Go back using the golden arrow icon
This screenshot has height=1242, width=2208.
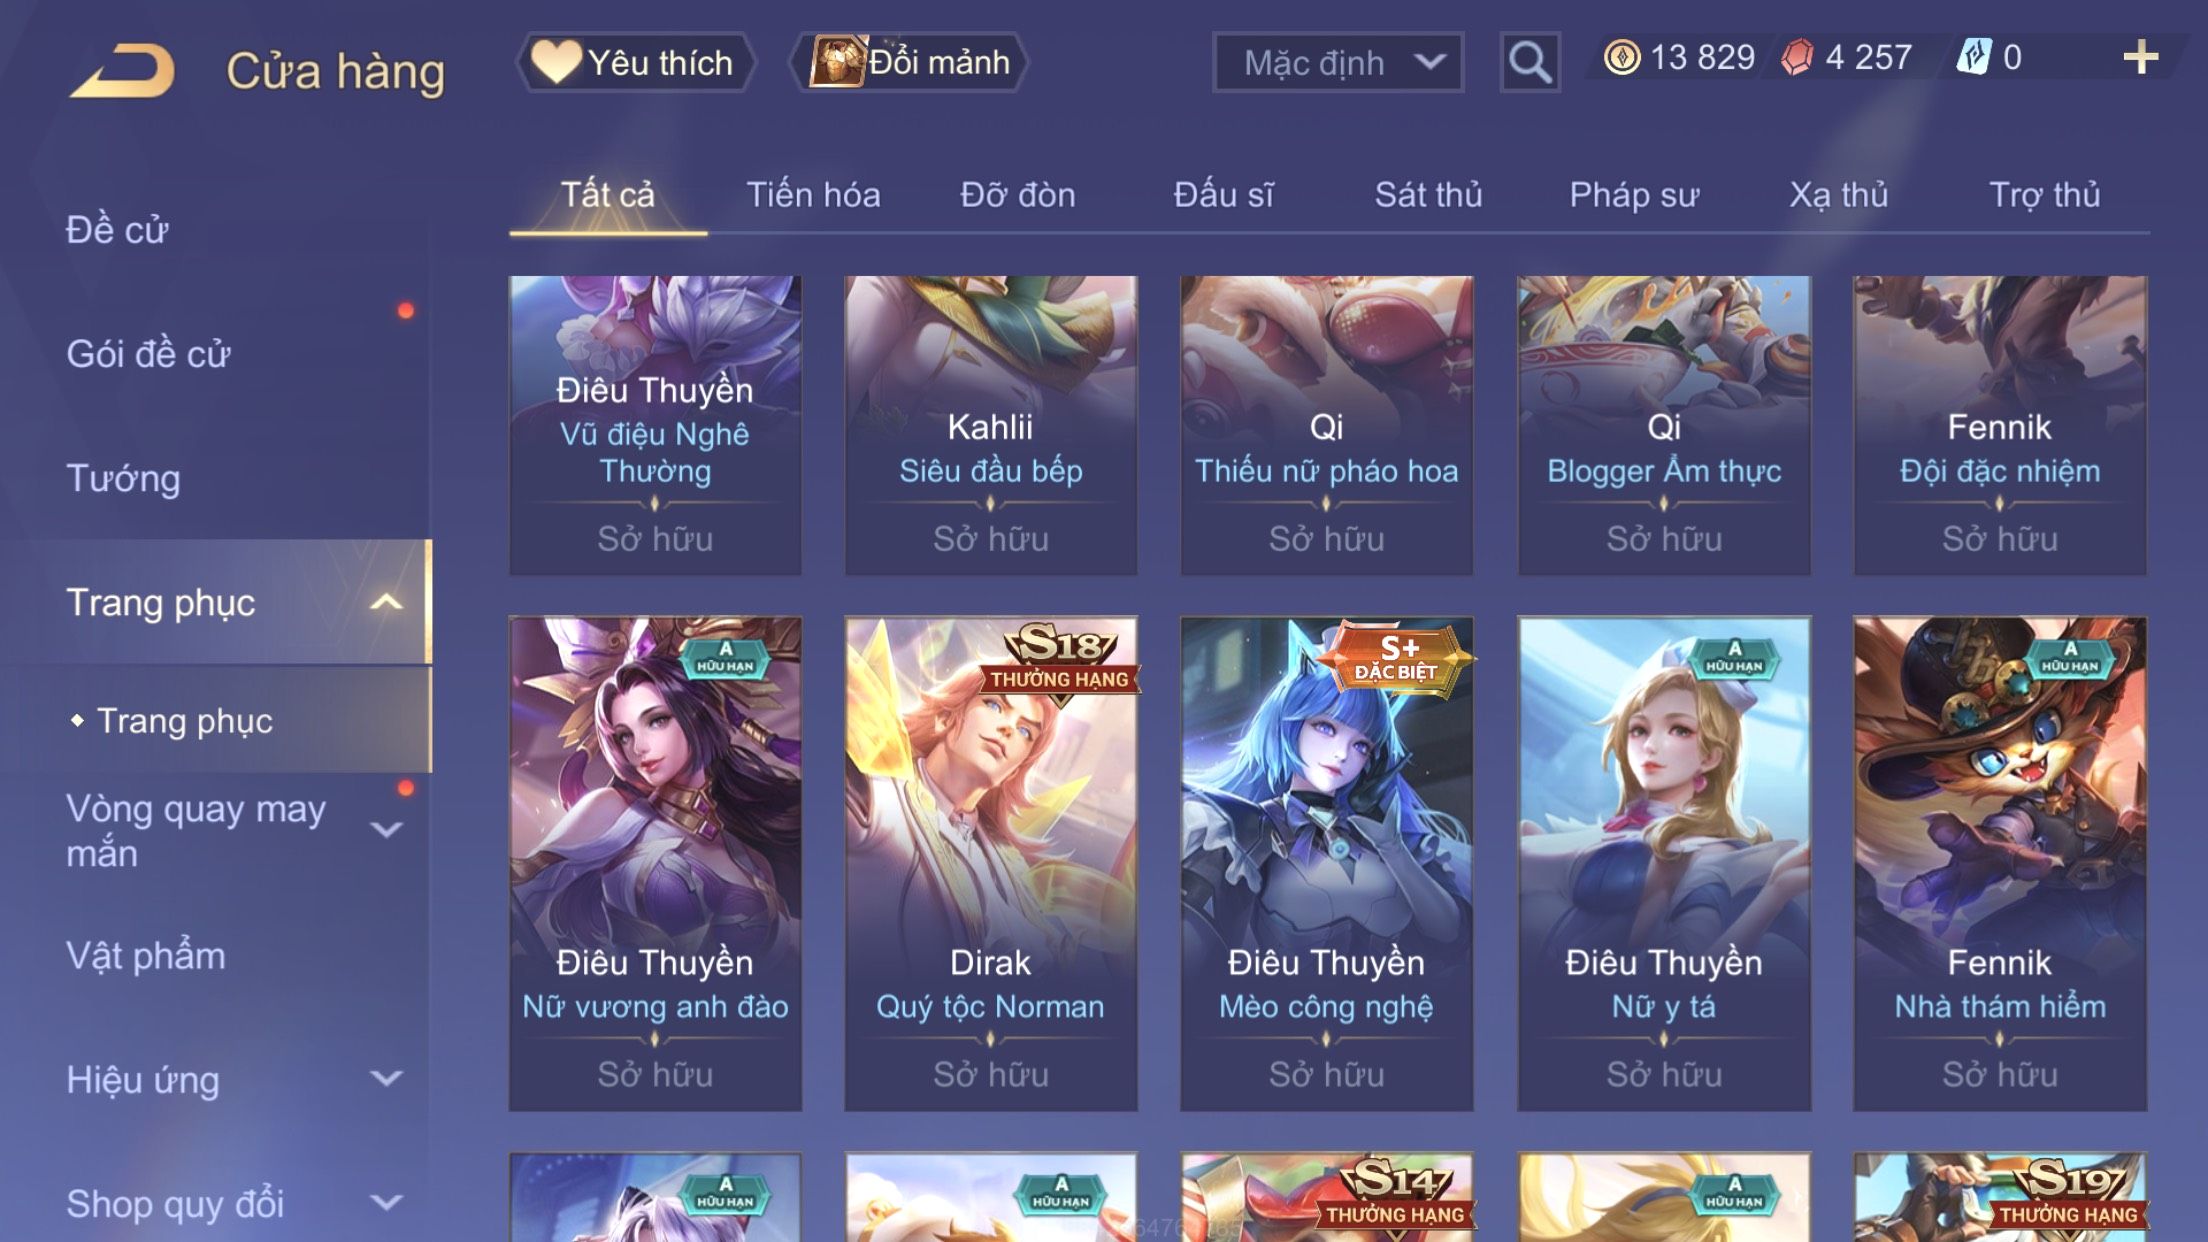pos(122,70)
